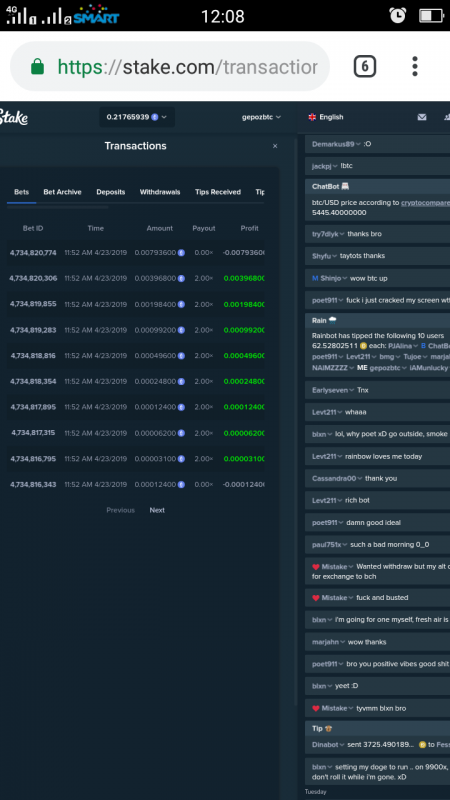This screenshot has height=800, width=450.
Task: Click coin icon in bet 4,734,820,306 row
Action: point(181,279)
